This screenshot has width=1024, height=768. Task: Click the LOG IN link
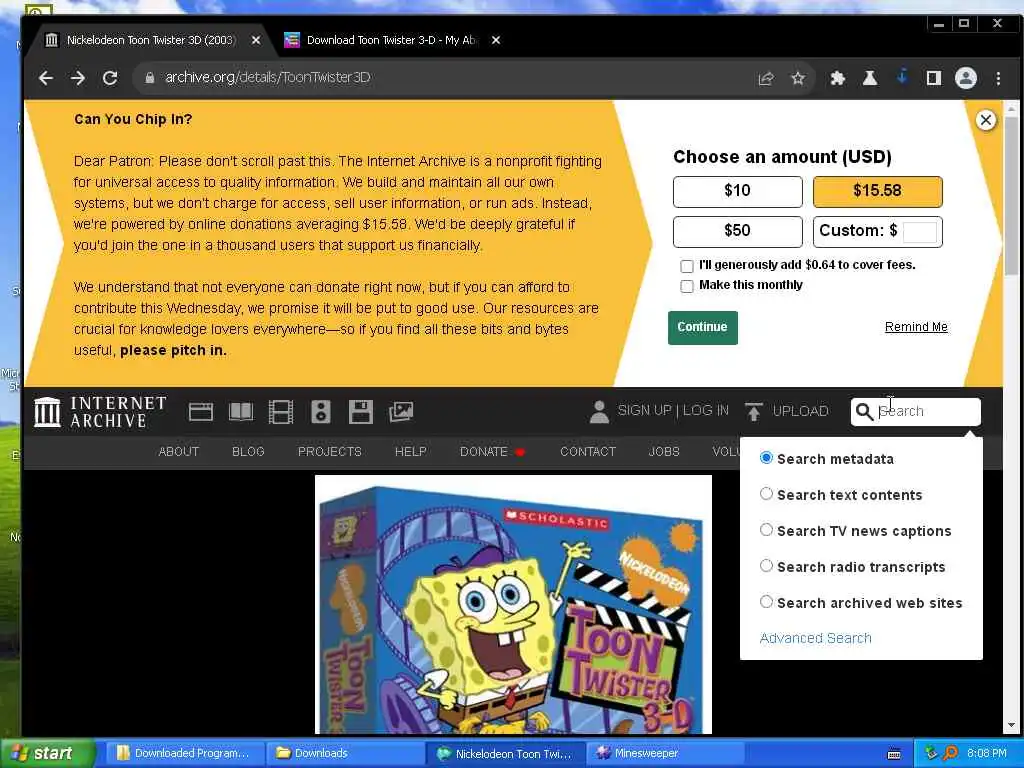click(x=705, y=410)
